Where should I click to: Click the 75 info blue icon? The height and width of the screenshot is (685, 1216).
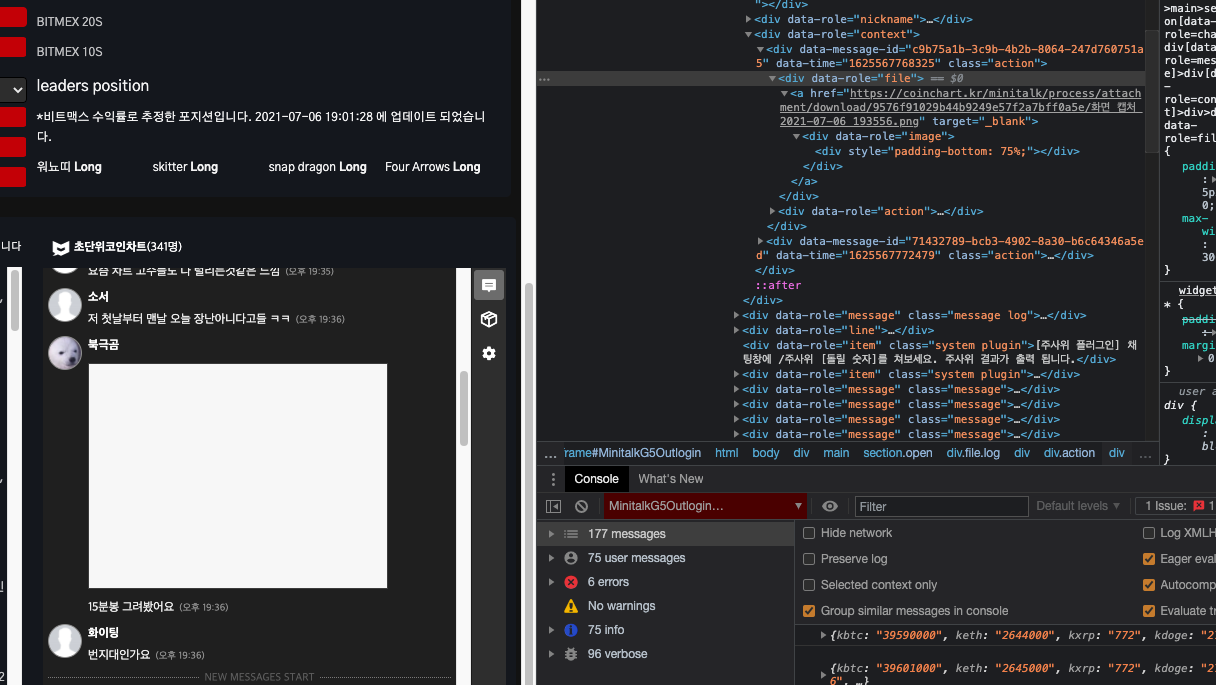(571, 630)
